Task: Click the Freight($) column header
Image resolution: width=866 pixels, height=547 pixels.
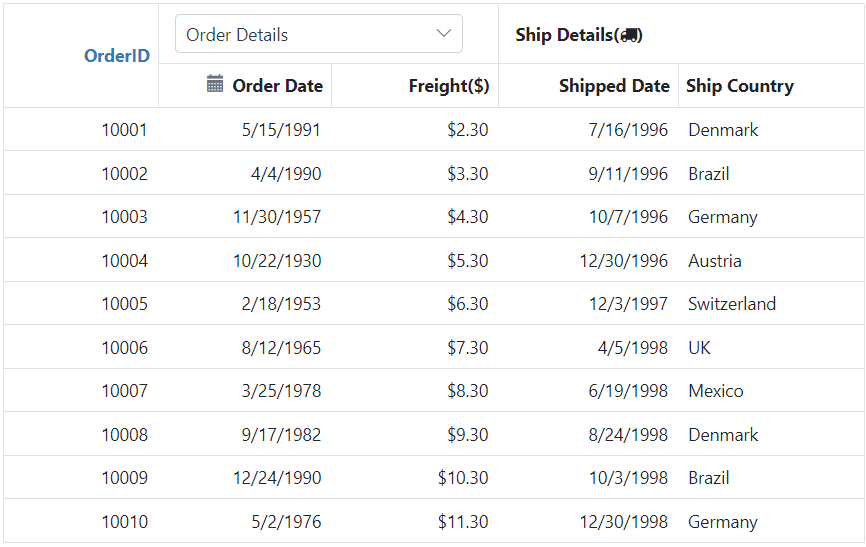Action: (x=448, y=86)
